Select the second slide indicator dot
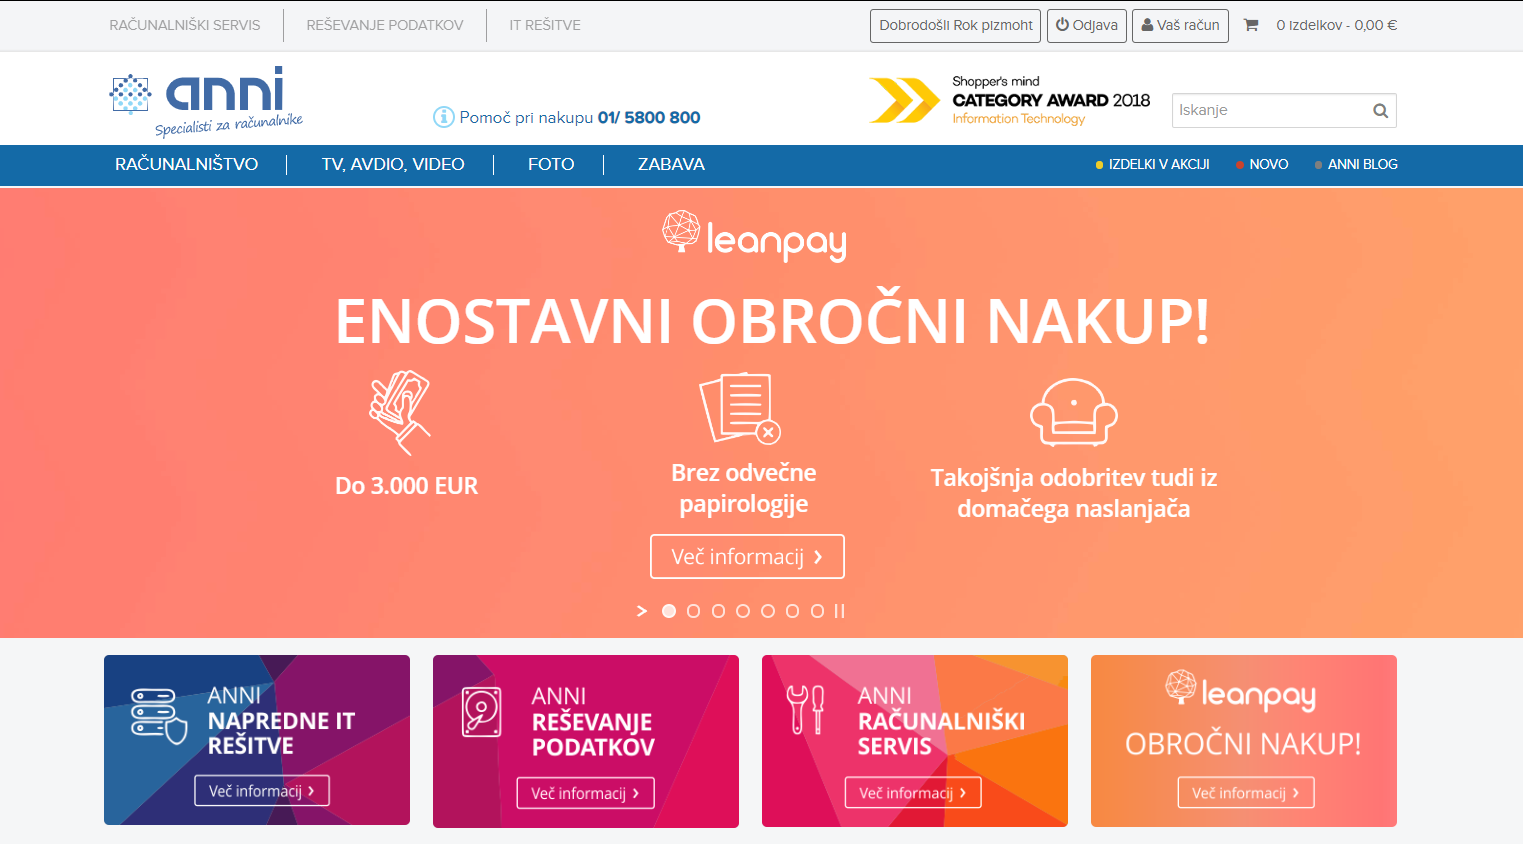Viewport: 1523px width, 844px height. pos(693,611)
